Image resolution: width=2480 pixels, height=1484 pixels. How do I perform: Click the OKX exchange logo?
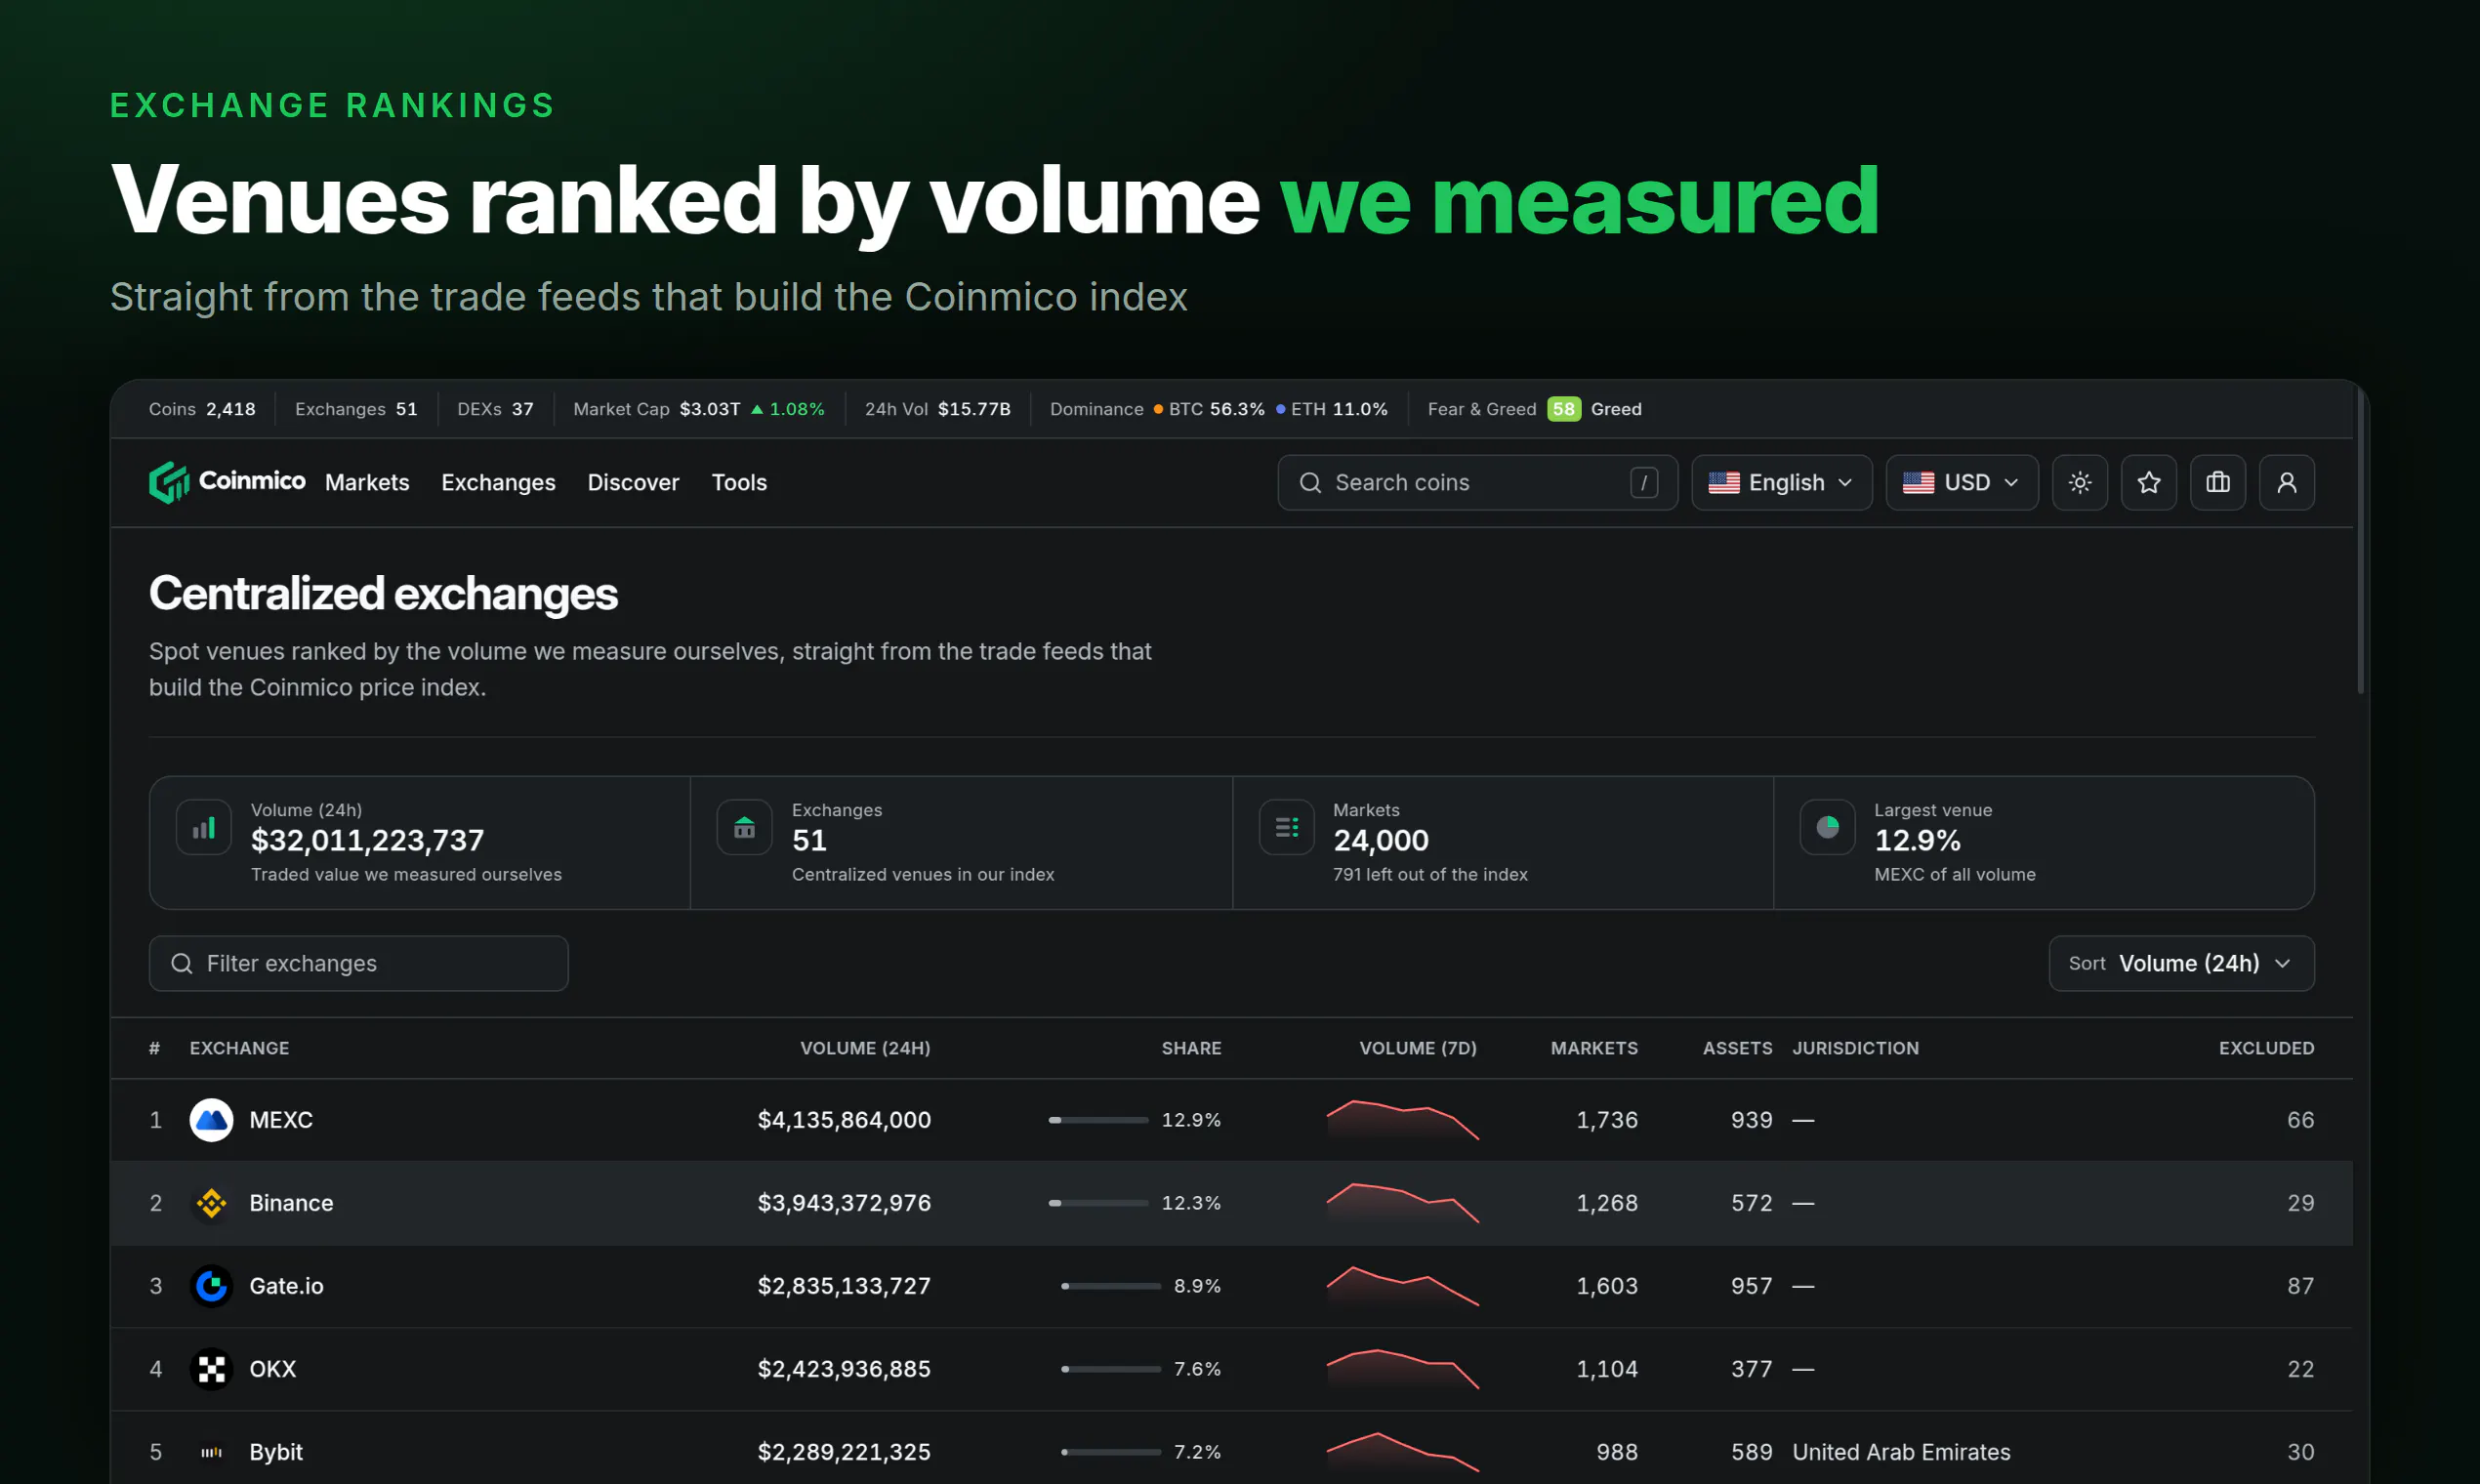211,1369
